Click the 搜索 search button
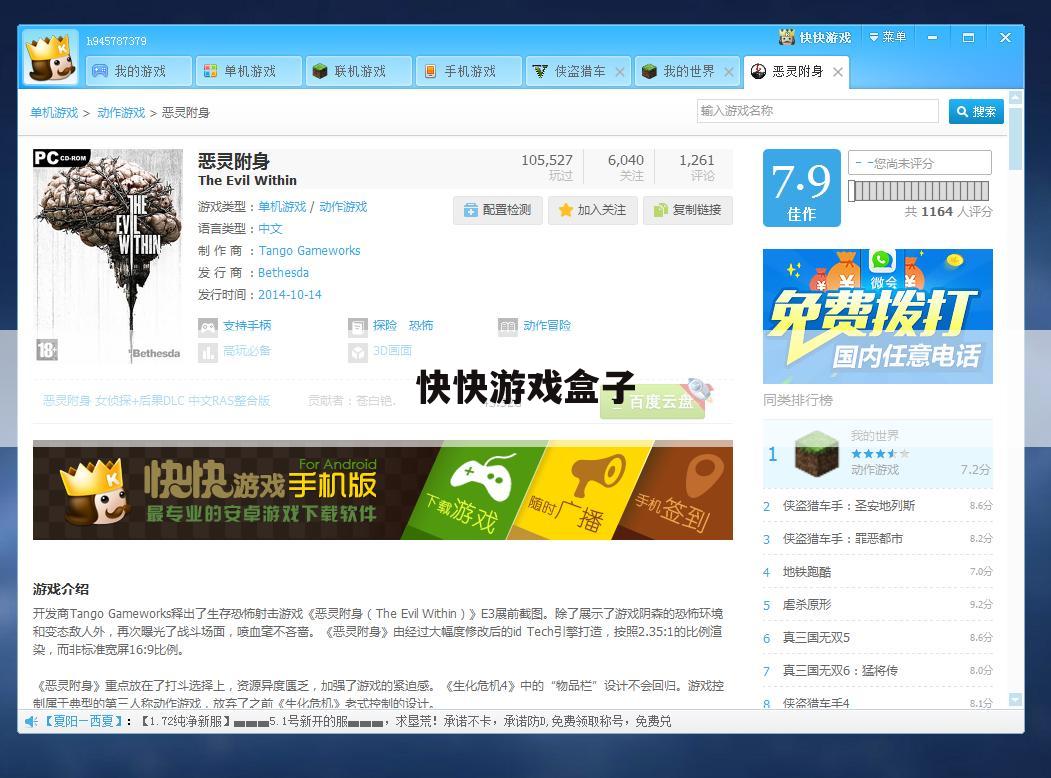1051x778 pixels. point(976,111)
